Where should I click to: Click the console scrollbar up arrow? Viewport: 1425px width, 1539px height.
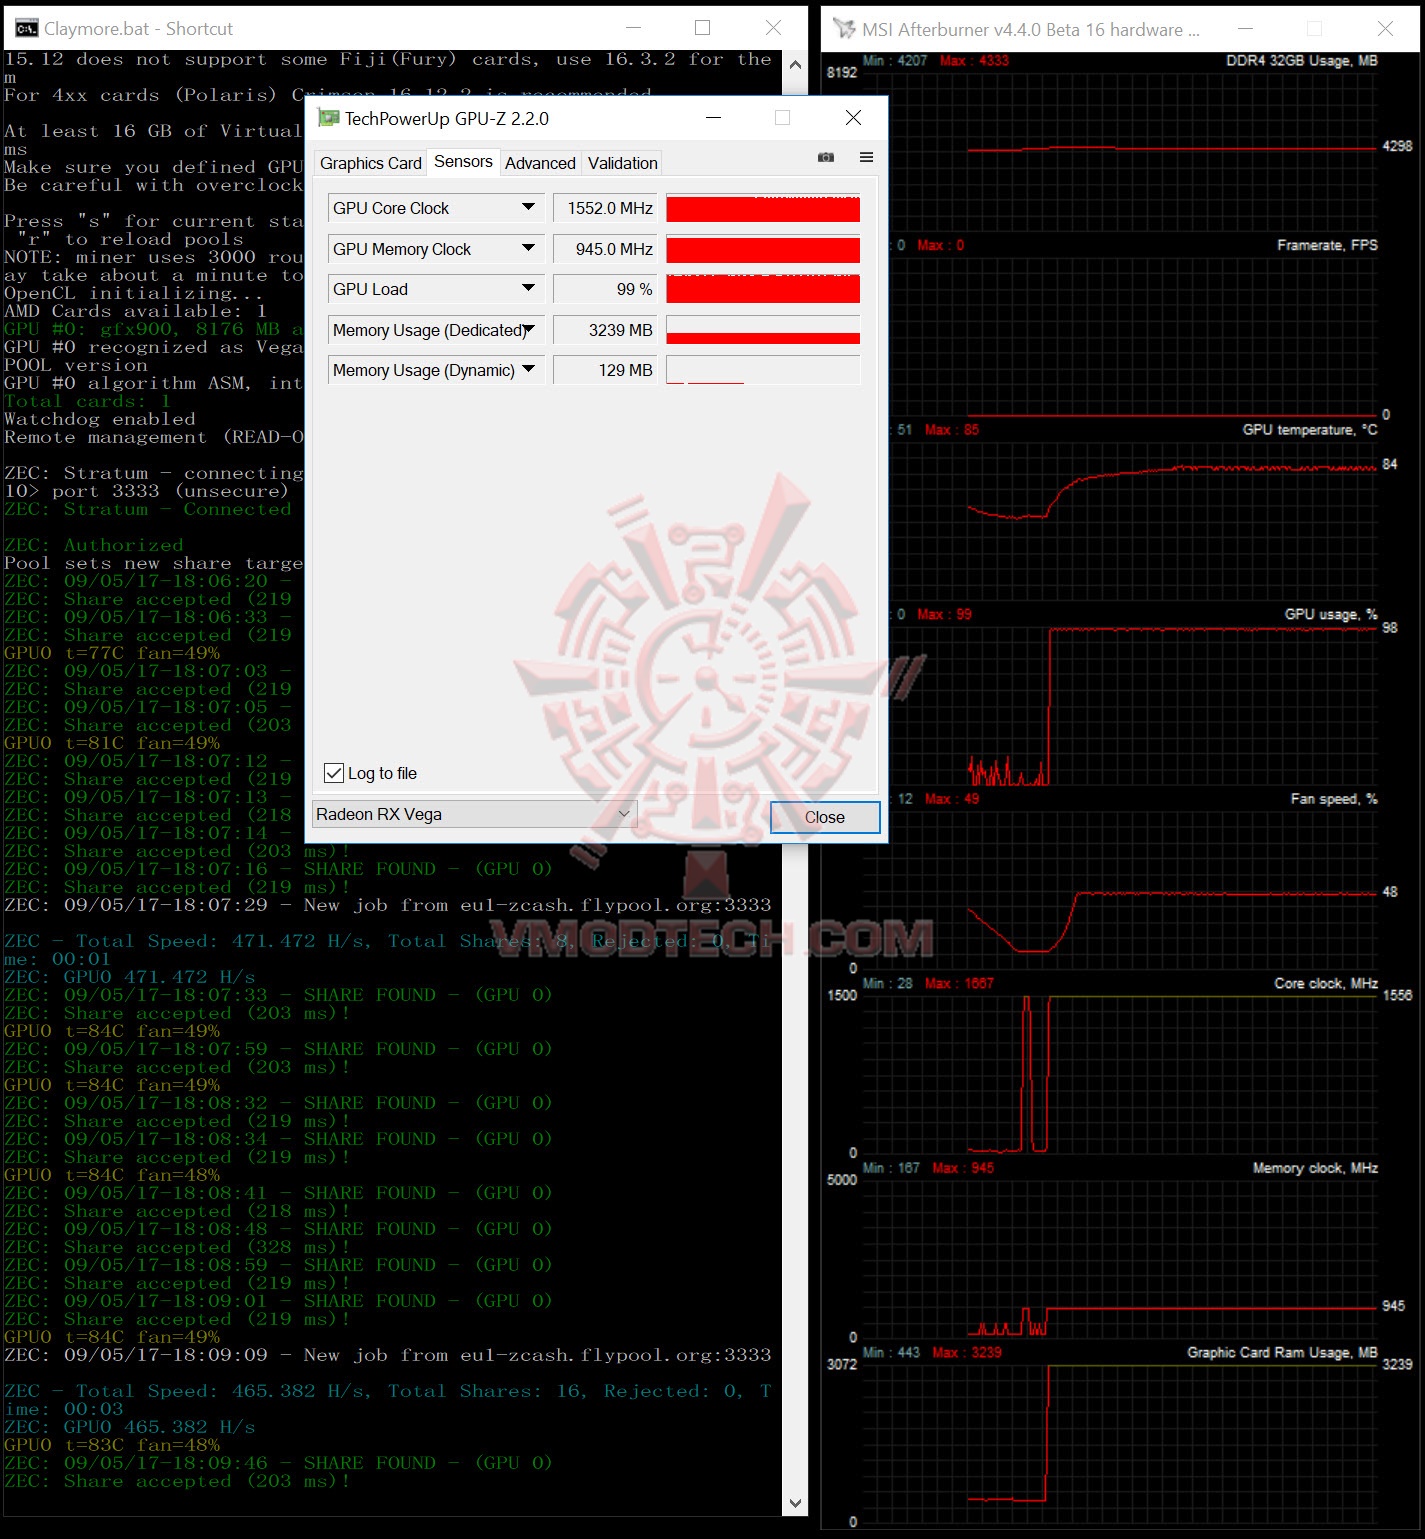coord(795,65)
